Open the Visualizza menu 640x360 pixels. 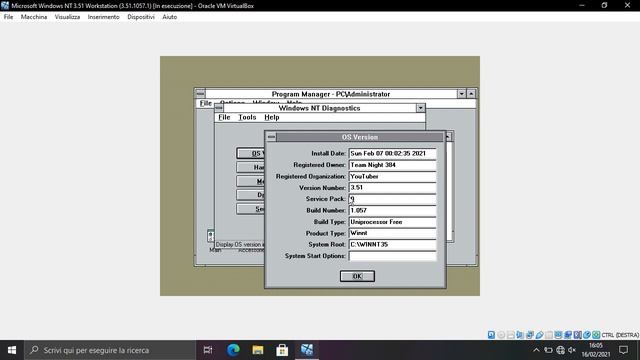67,17
